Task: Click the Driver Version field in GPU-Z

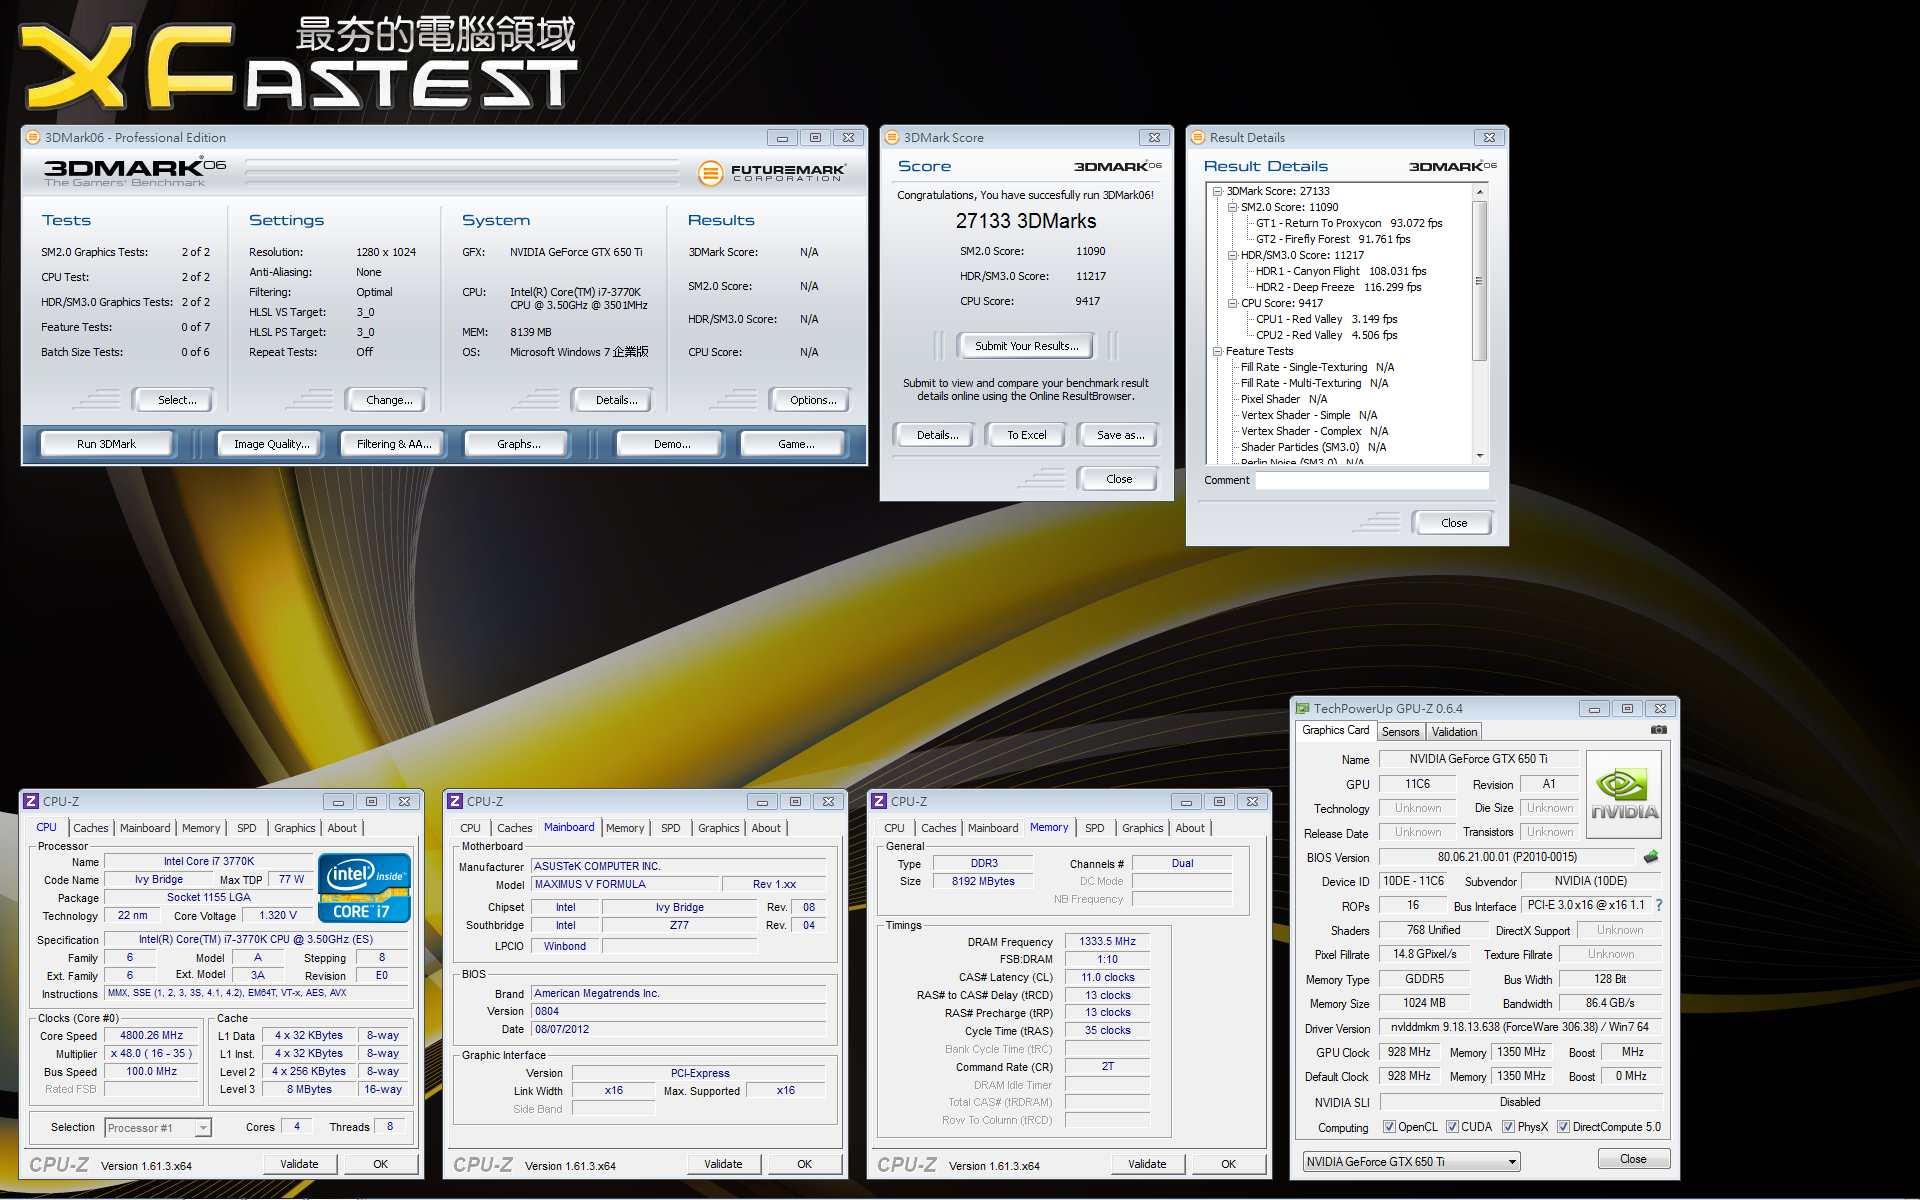Action: point(1520,1027)
